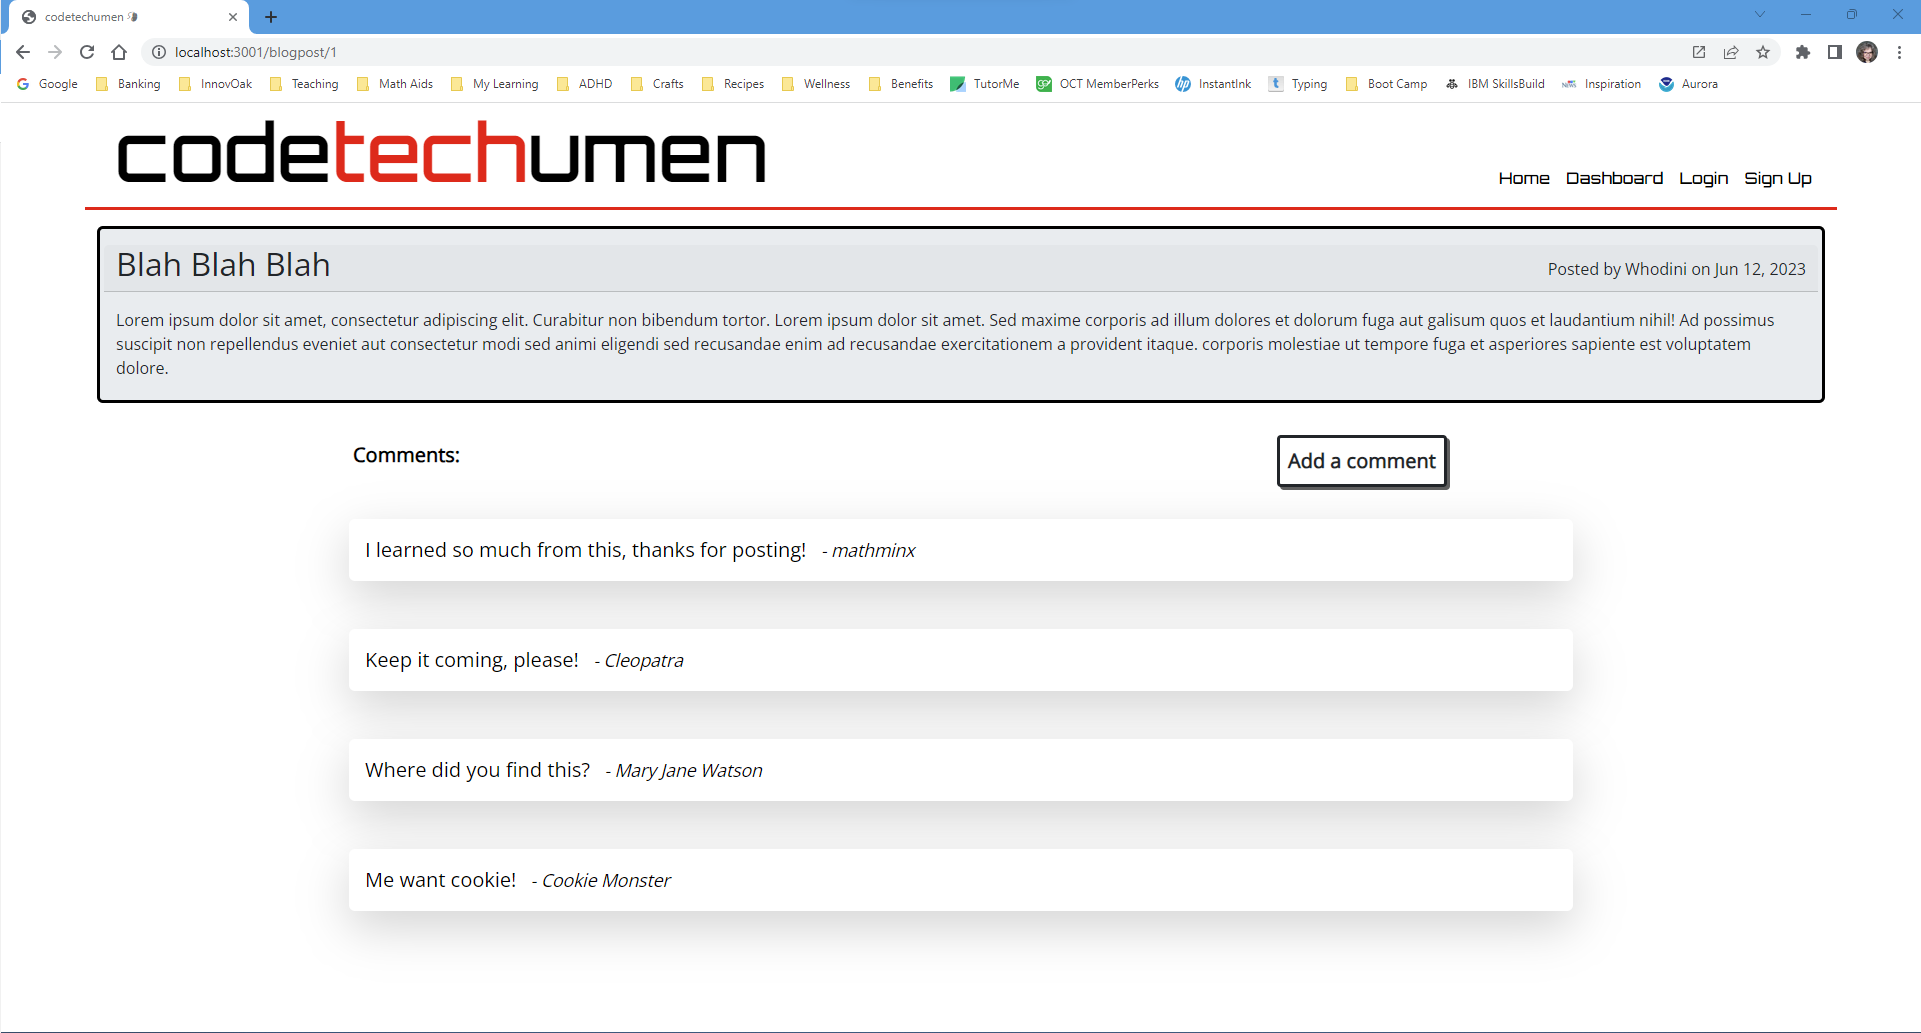Open the TutorMe bookmark
Image resolution: width=1921 pixels, height=1033 pixels.
[x=985, y=84]
